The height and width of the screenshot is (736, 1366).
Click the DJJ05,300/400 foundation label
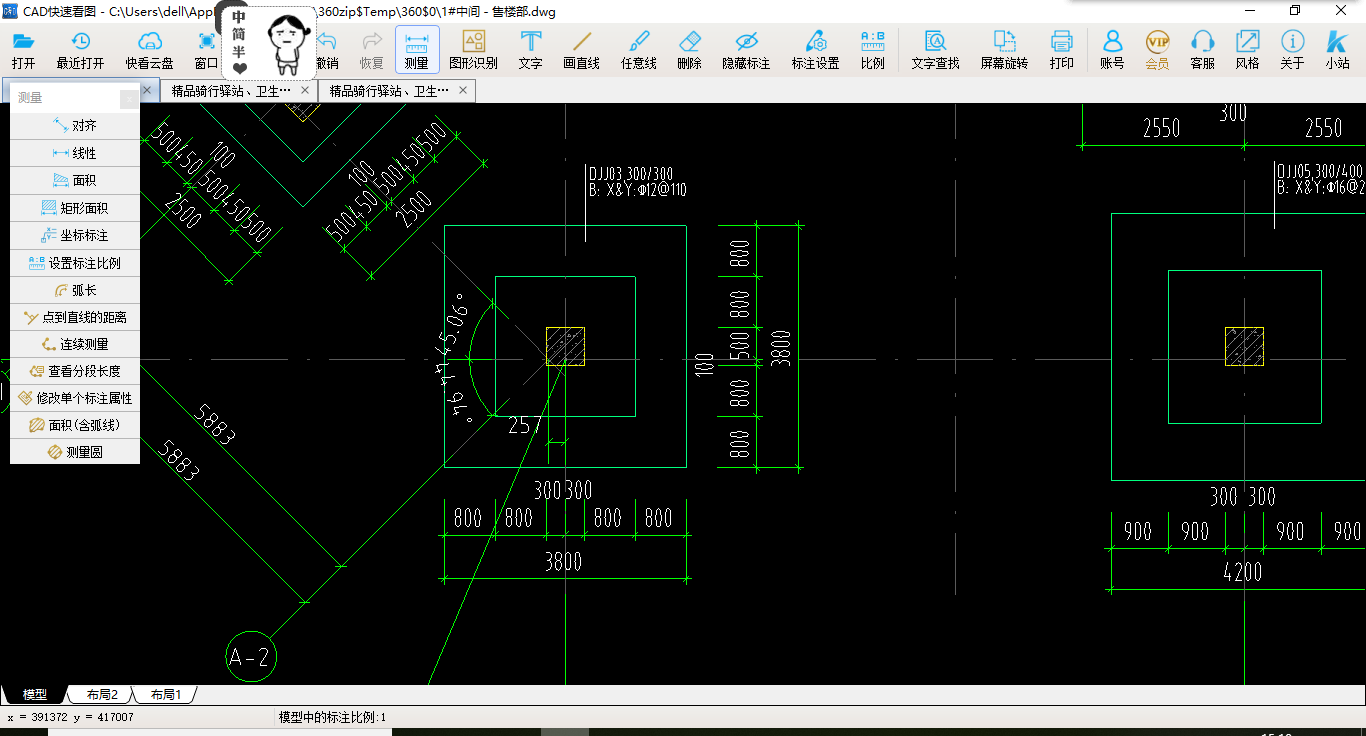tap(1320, 171)
